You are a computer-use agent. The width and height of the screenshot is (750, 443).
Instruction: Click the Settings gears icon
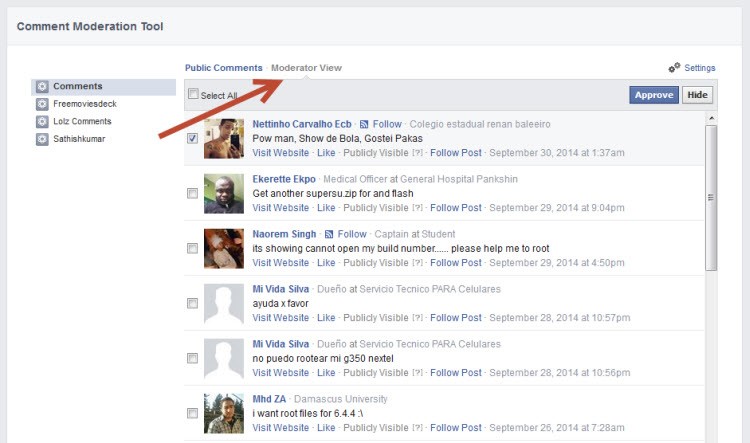tap(674, 67)
